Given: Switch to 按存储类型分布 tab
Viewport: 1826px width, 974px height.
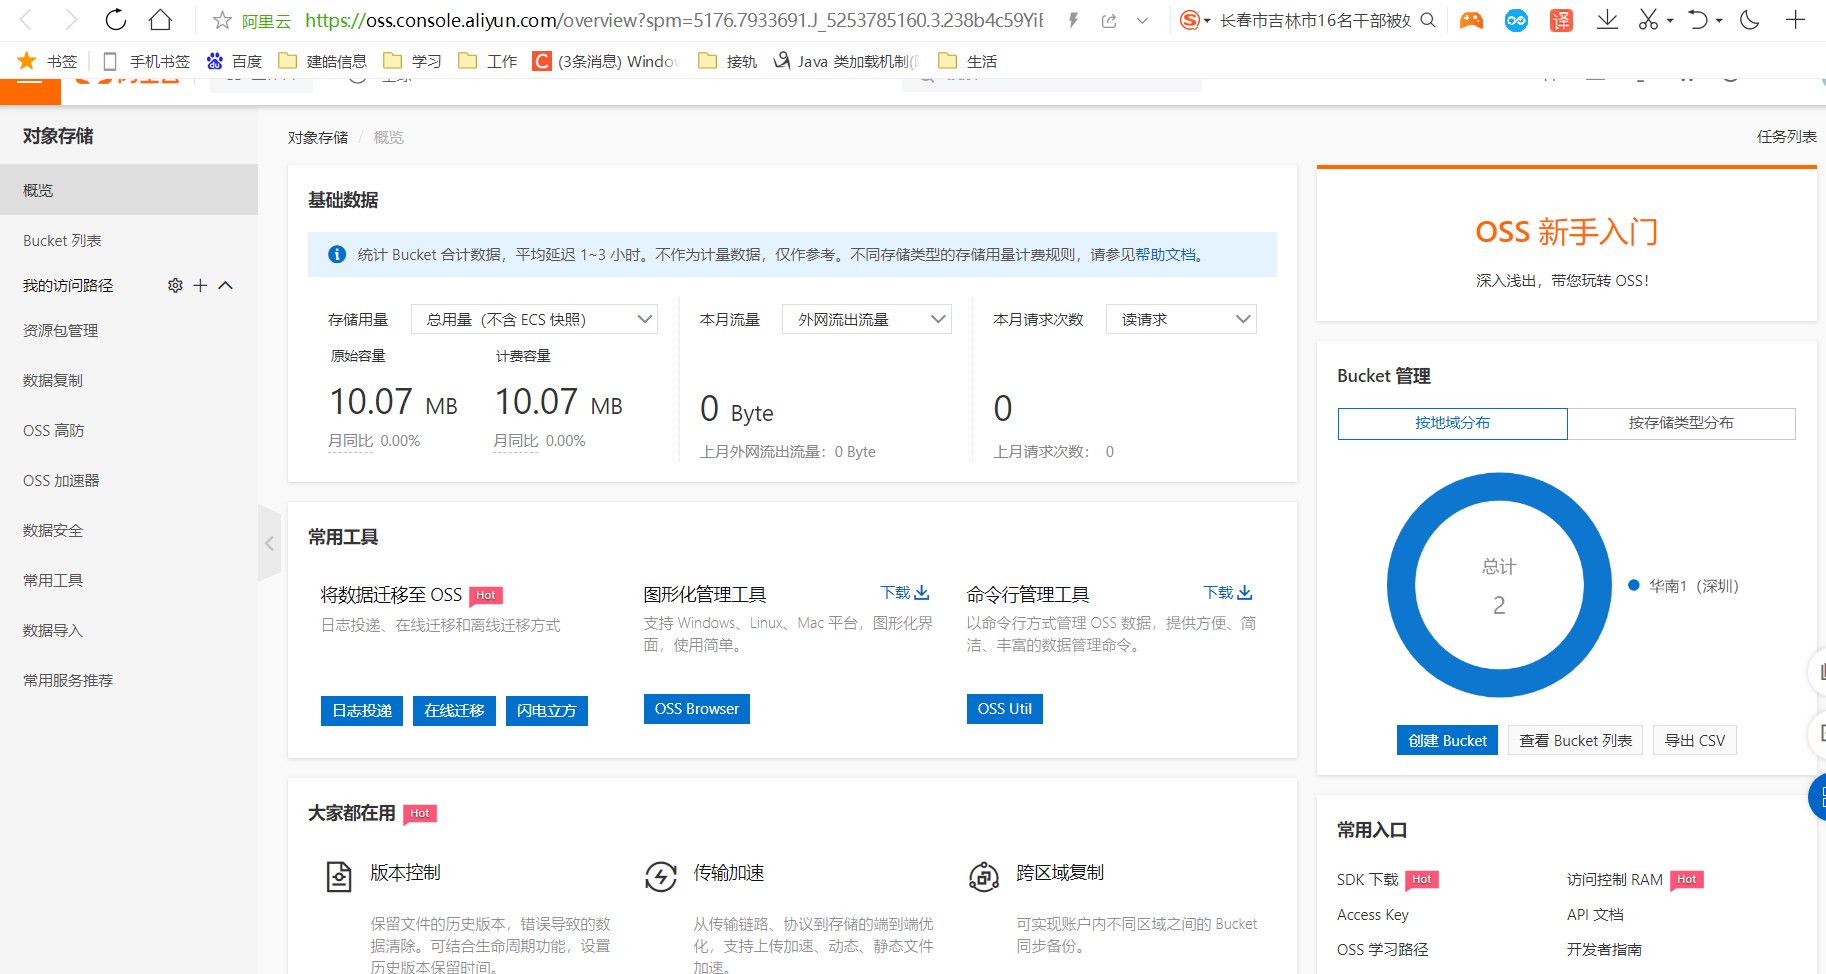Looking at the screenshot, I should coord(1681,423).
